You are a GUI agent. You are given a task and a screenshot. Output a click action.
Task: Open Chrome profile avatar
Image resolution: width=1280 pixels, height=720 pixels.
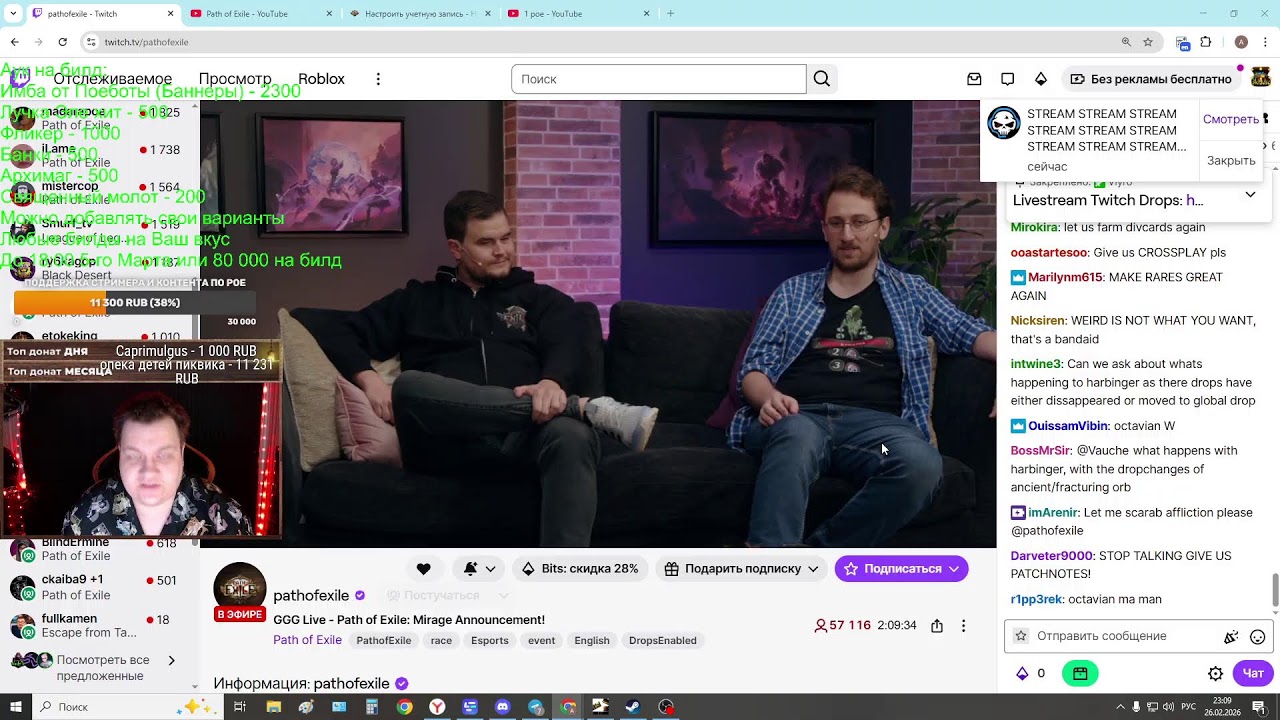(1241, 42)
